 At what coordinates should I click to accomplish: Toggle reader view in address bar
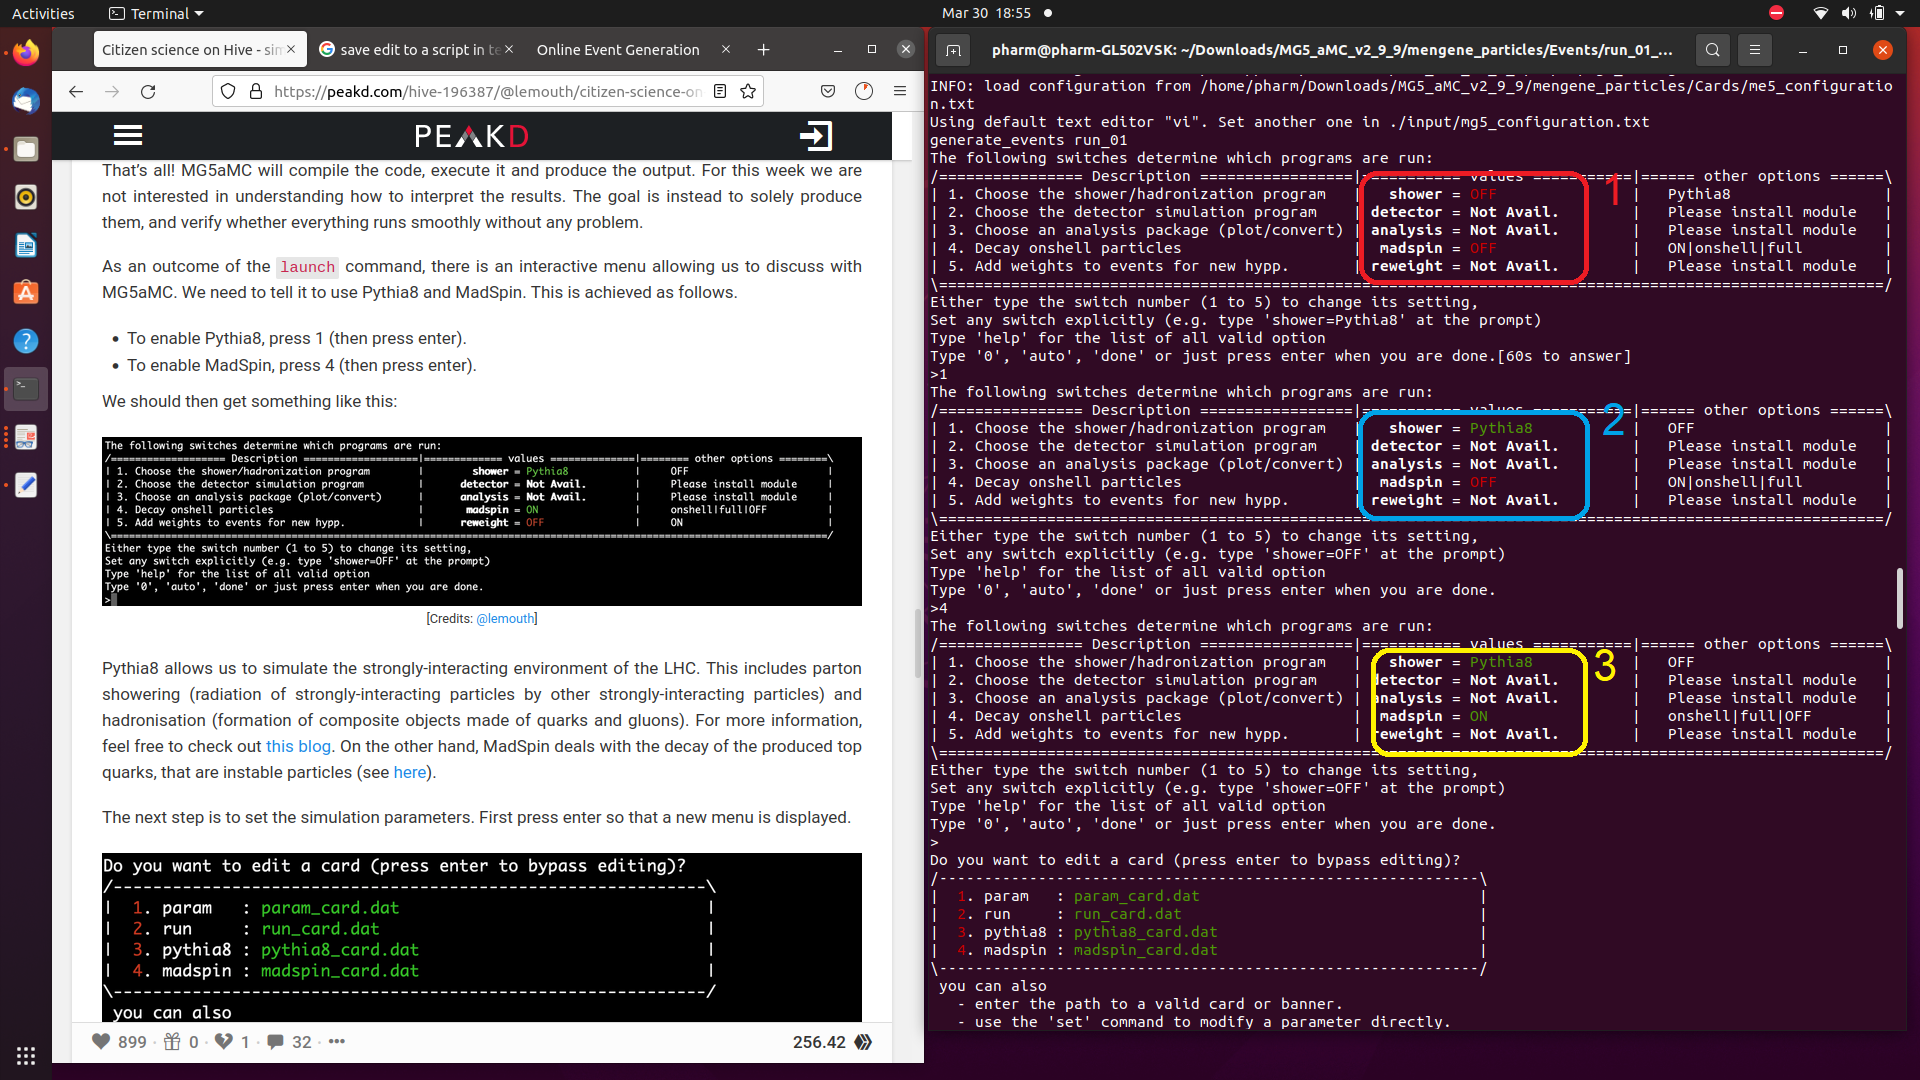[720, 91]
